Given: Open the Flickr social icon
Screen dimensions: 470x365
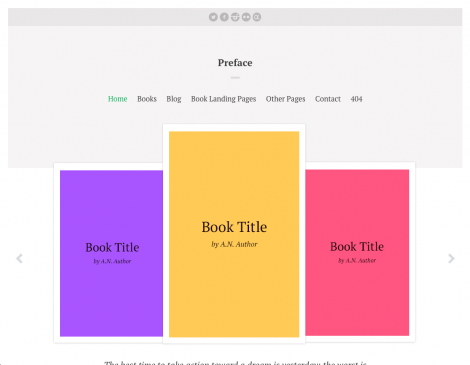Looking at the screenshot, I should pyautogui.click(x=246, y=17).
